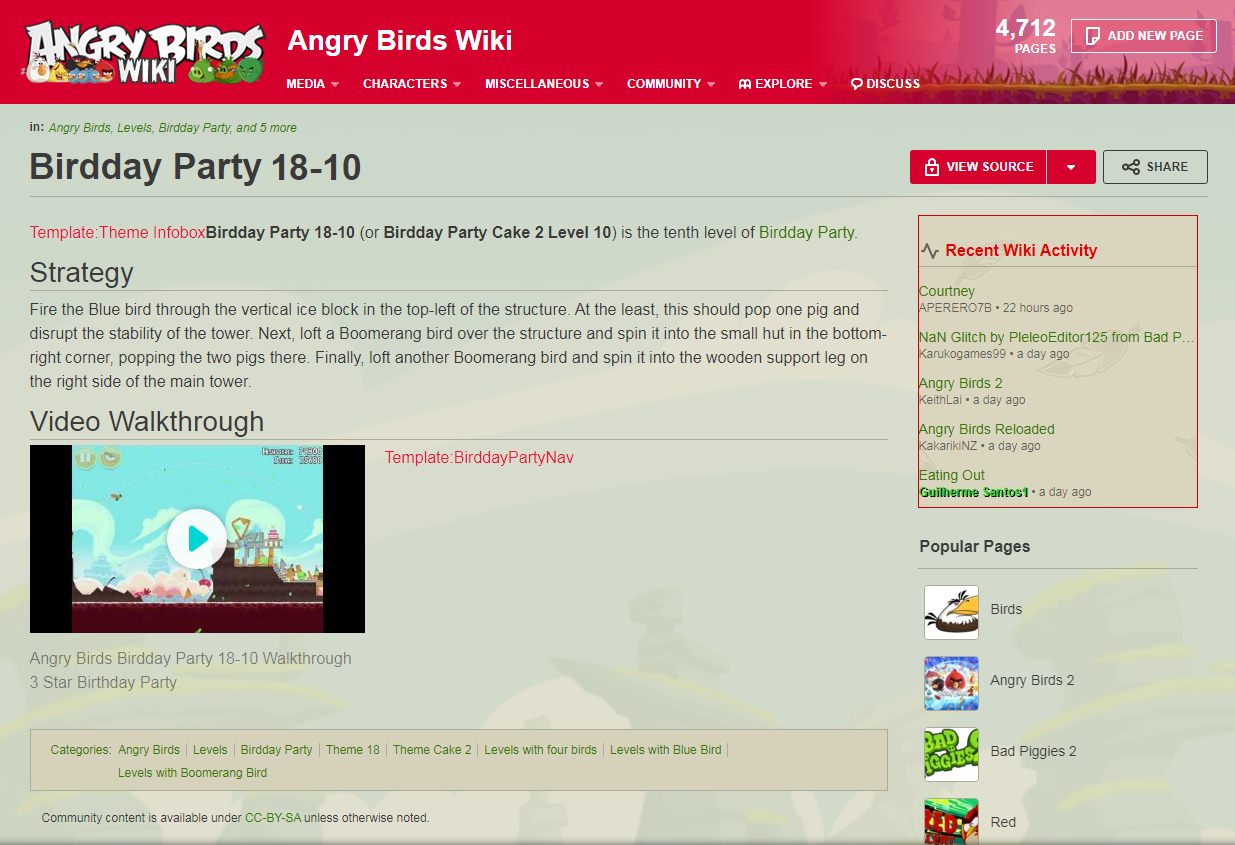Expand the Media menu
Image resolution: width=1235 pixels, height=845 pixels.
point(313,84)
